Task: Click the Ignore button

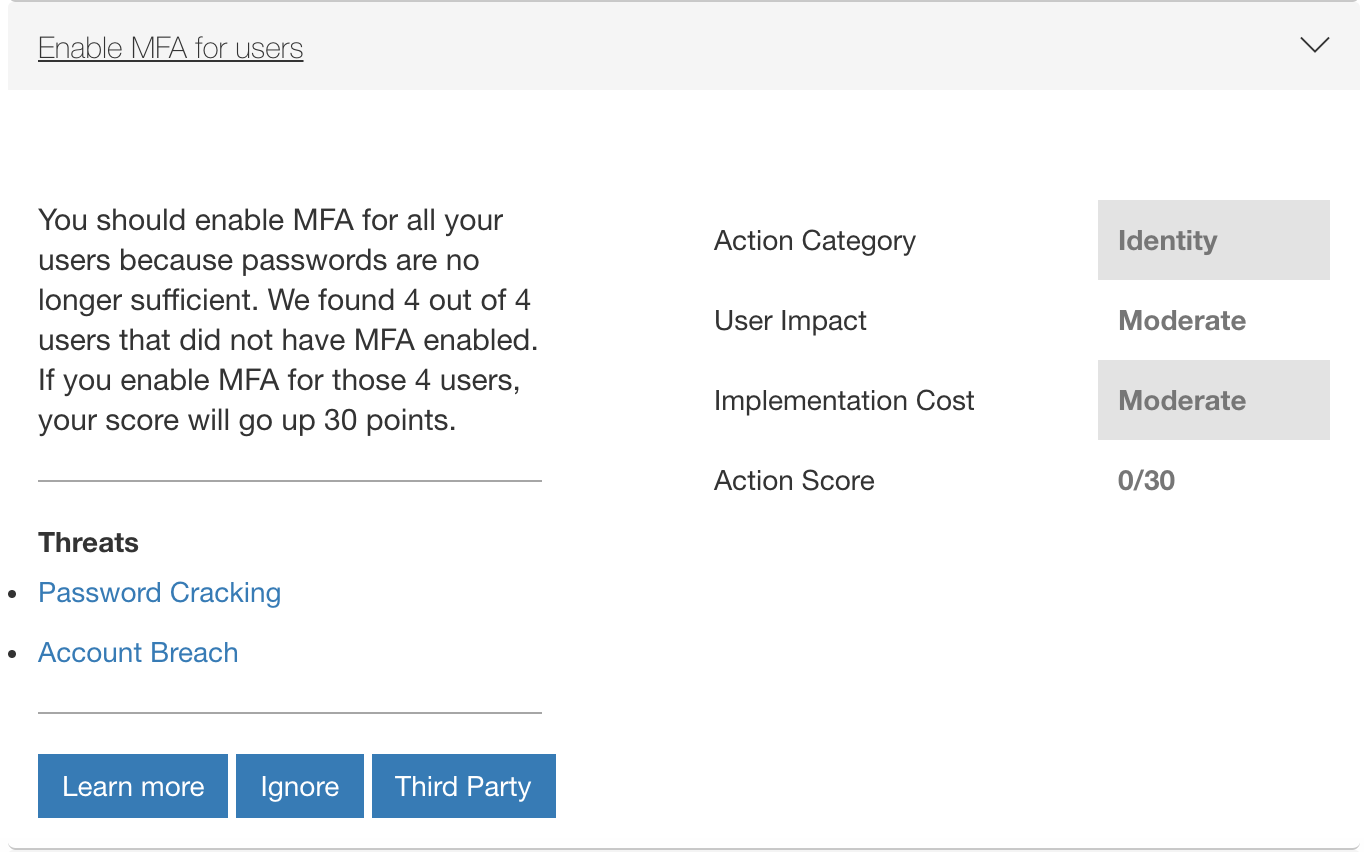Action: tap(299, 787)
